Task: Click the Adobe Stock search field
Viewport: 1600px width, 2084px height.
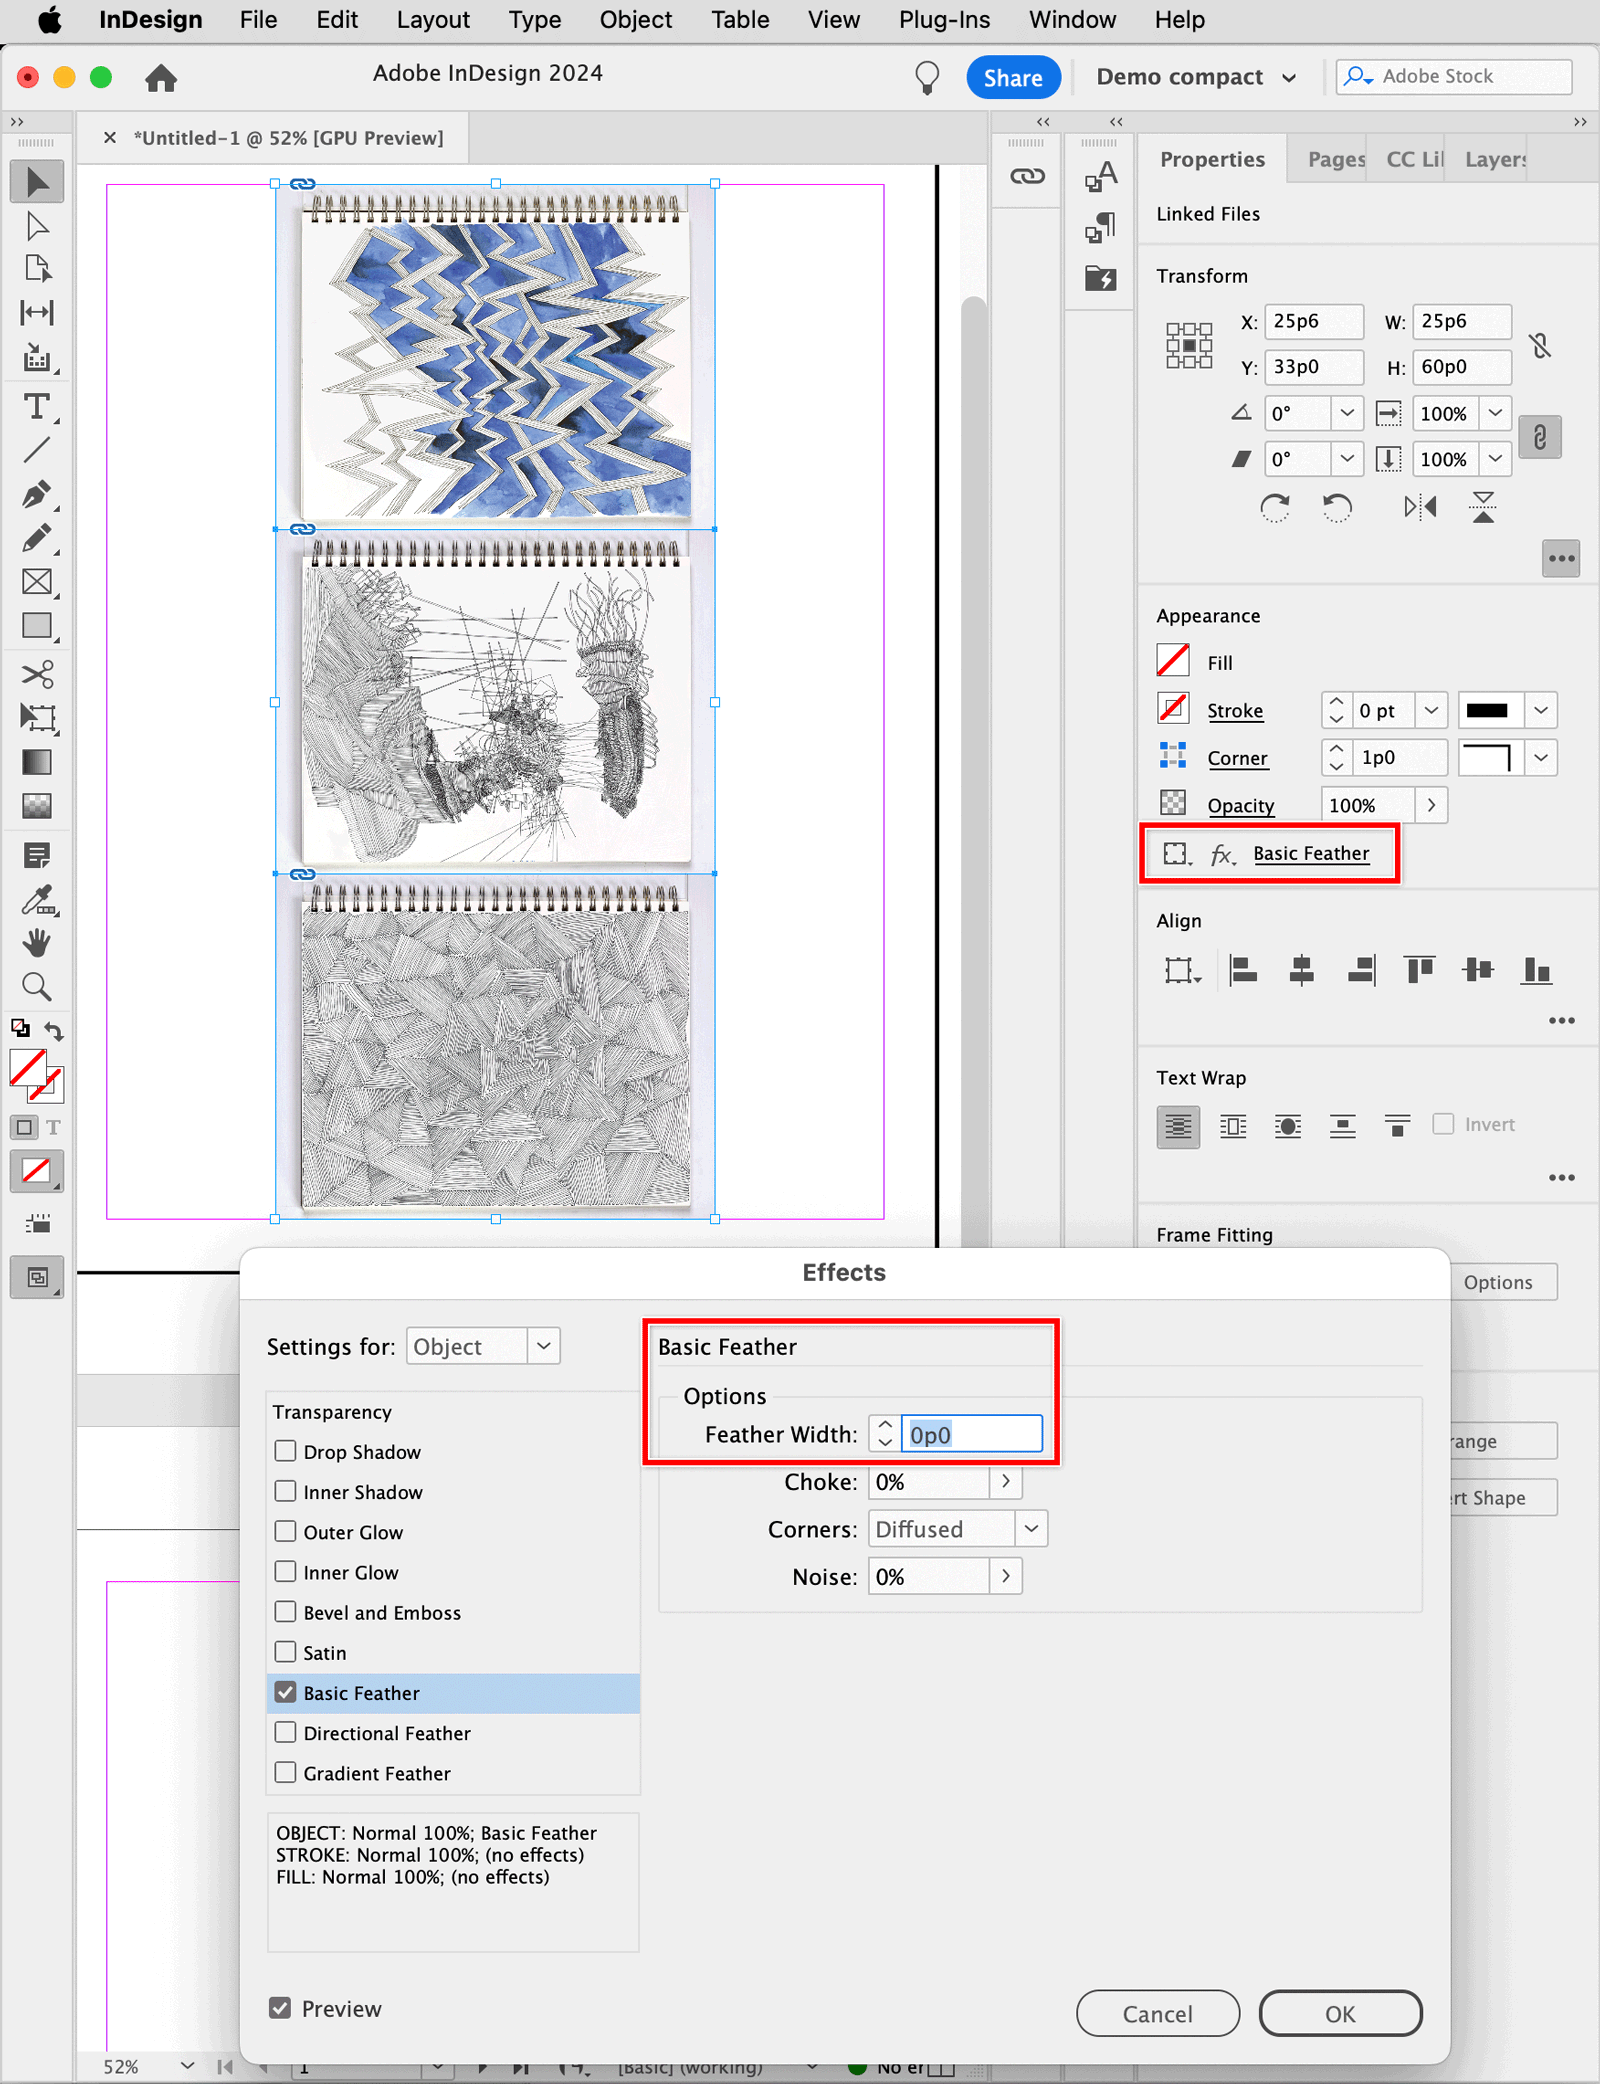Action: (1455, 77)
